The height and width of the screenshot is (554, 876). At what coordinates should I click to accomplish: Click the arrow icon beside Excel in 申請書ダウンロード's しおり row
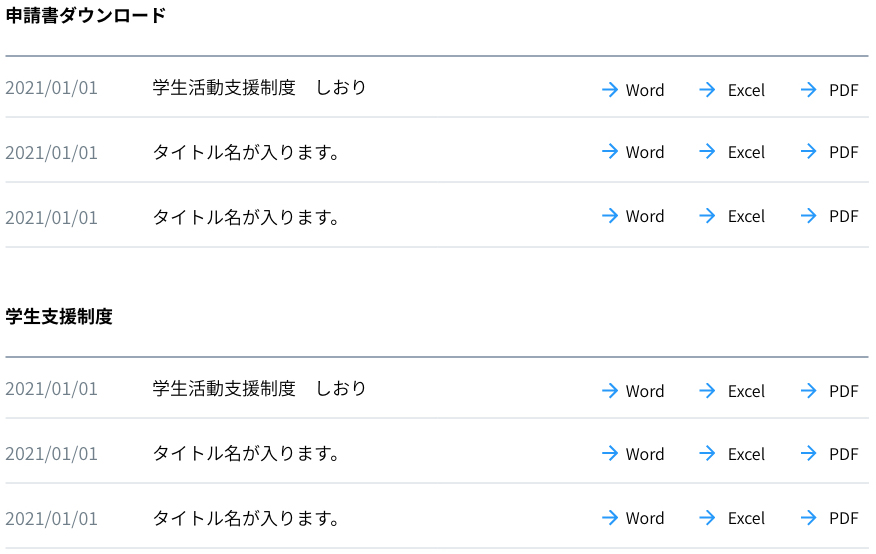(x=707, y=90)
